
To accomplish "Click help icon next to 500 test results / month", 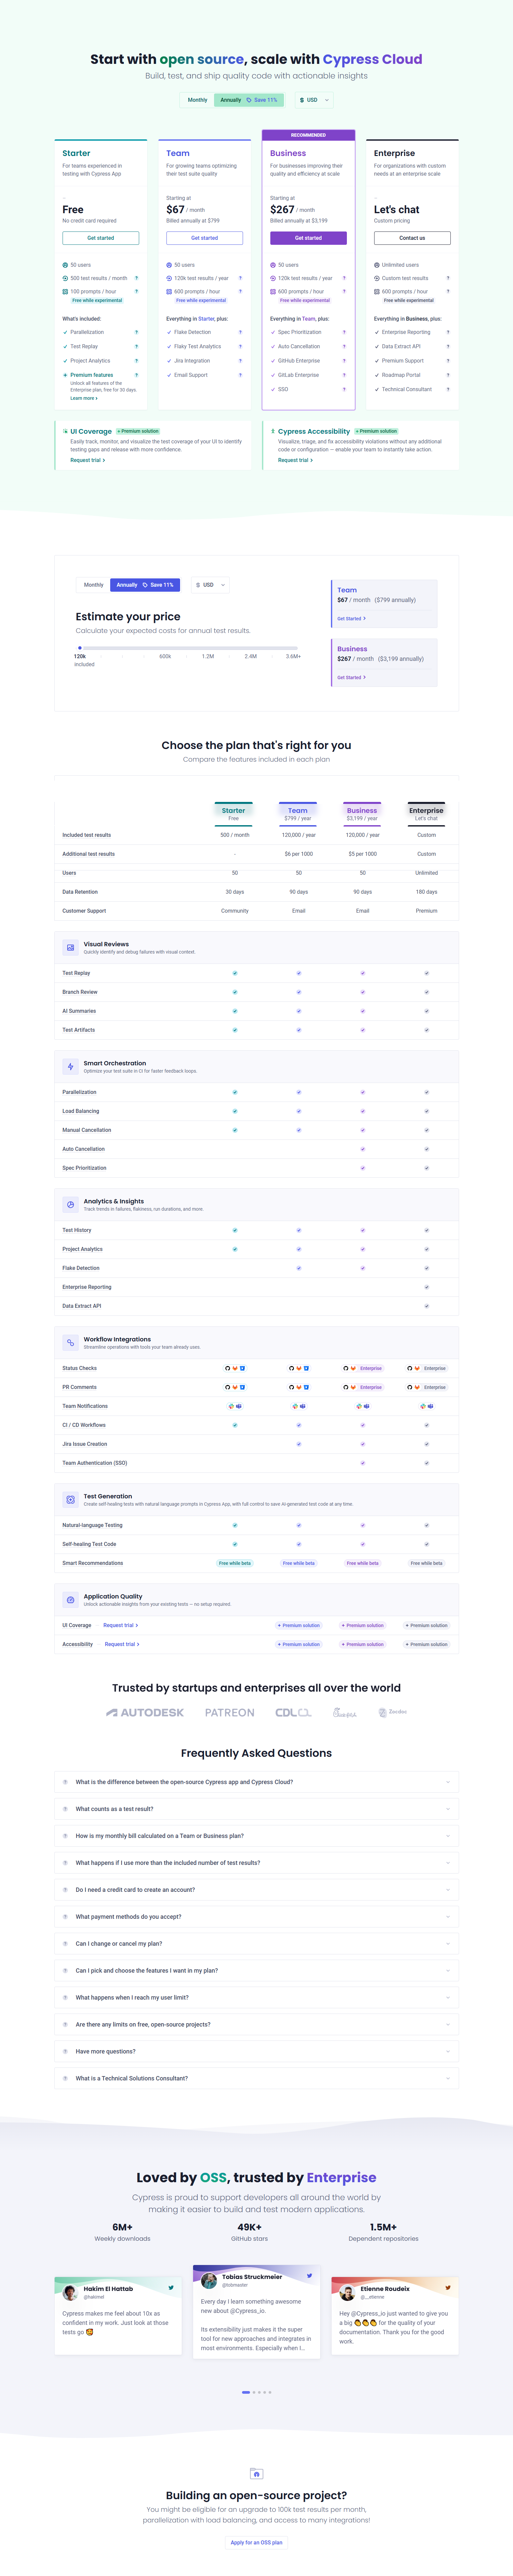I will (136, 278).
